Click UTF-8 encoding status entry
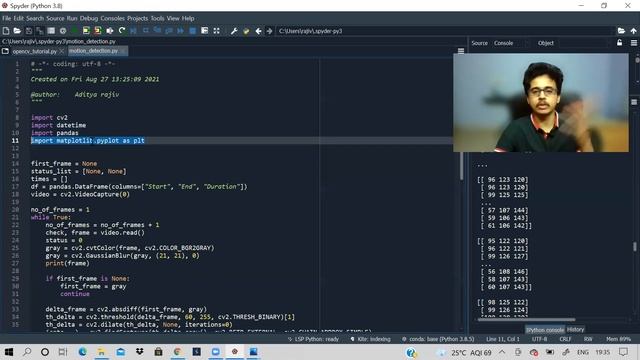This screenshot has height=360, width=640. (539, 339)
